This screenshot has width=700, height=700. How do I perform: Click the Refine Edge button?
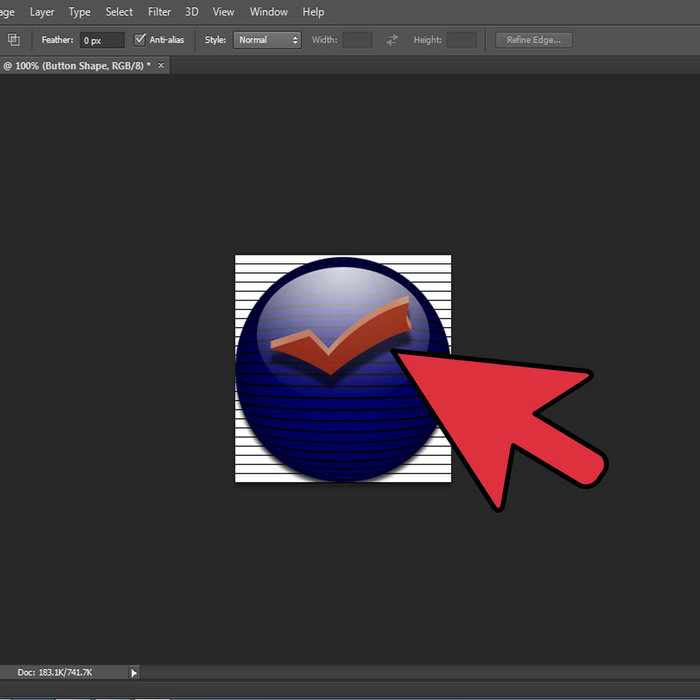click(534, 40)
